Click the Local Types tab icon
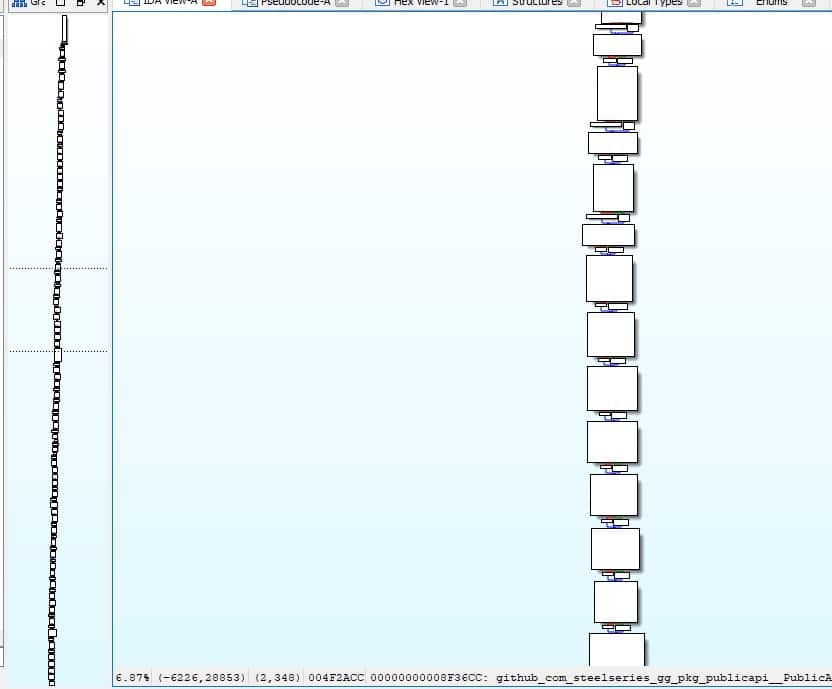The image size is (832, 689). (x=614, y=3)
